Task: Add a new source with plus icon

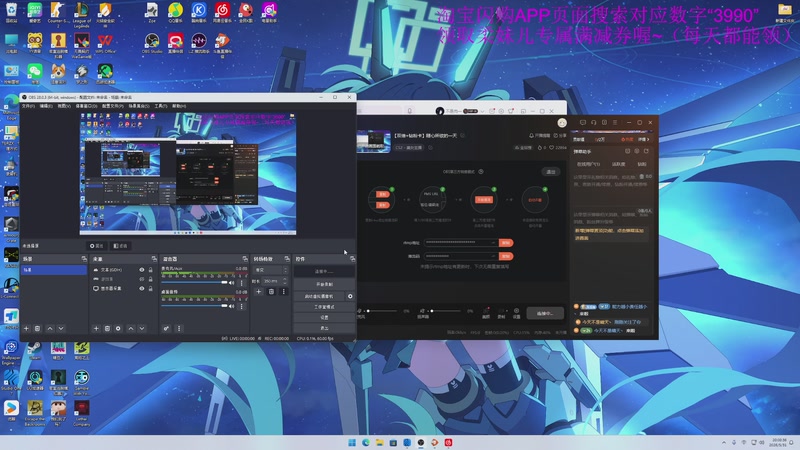Action: pos(96,329)
